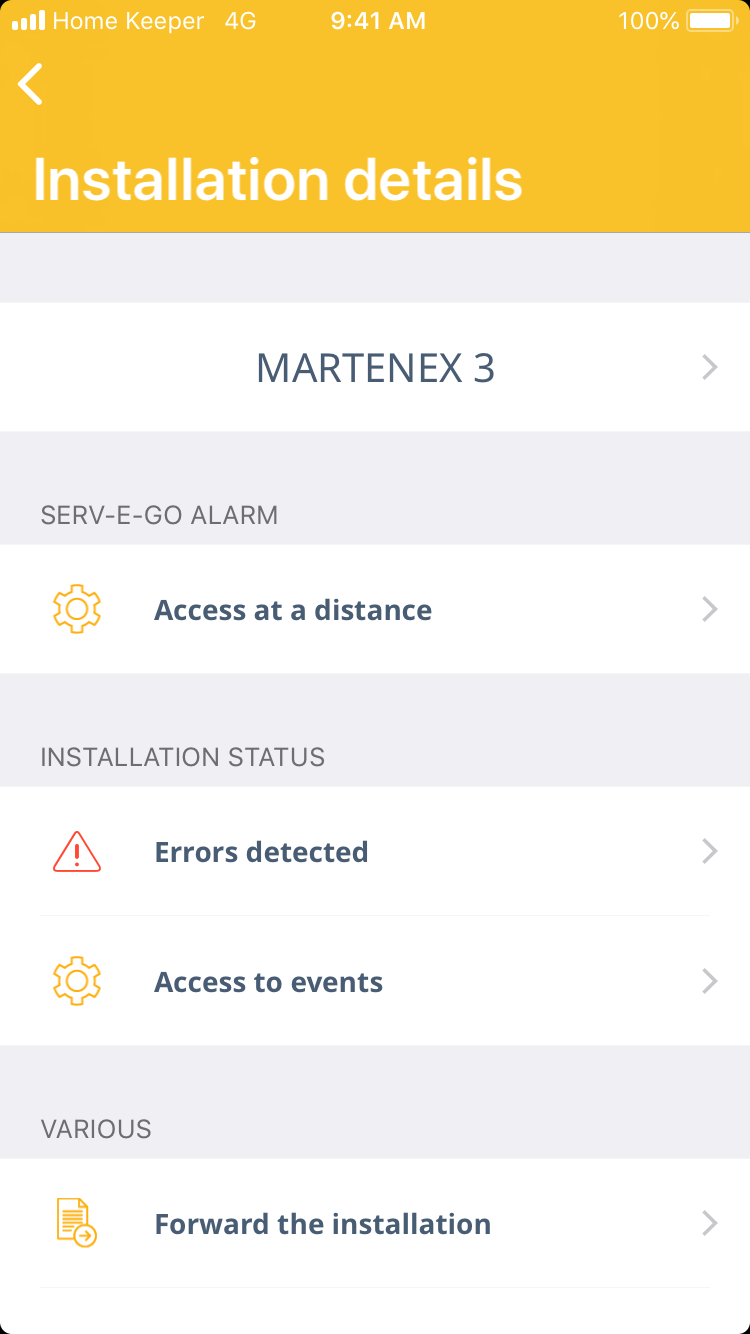Open Access to events

(268, 982)
